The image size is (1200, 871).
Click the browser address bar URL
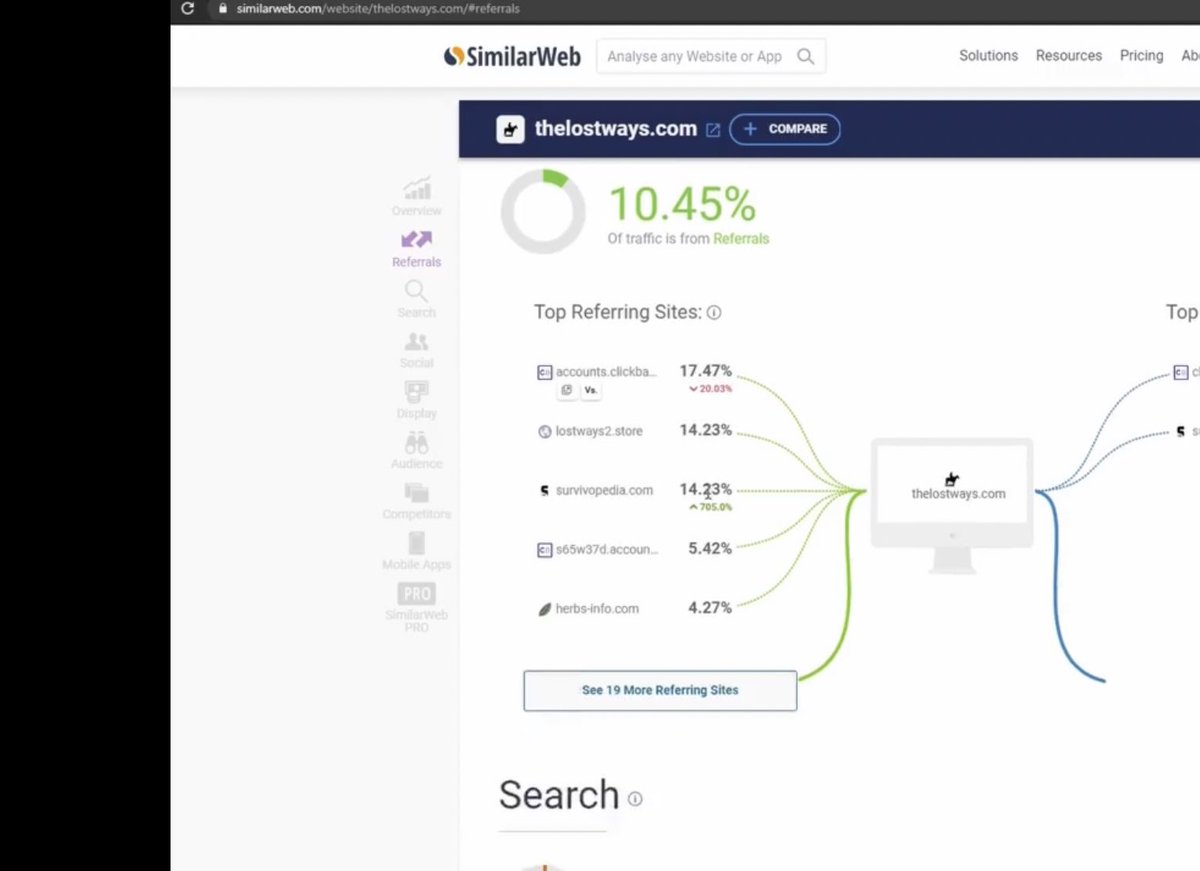(378, 9)
